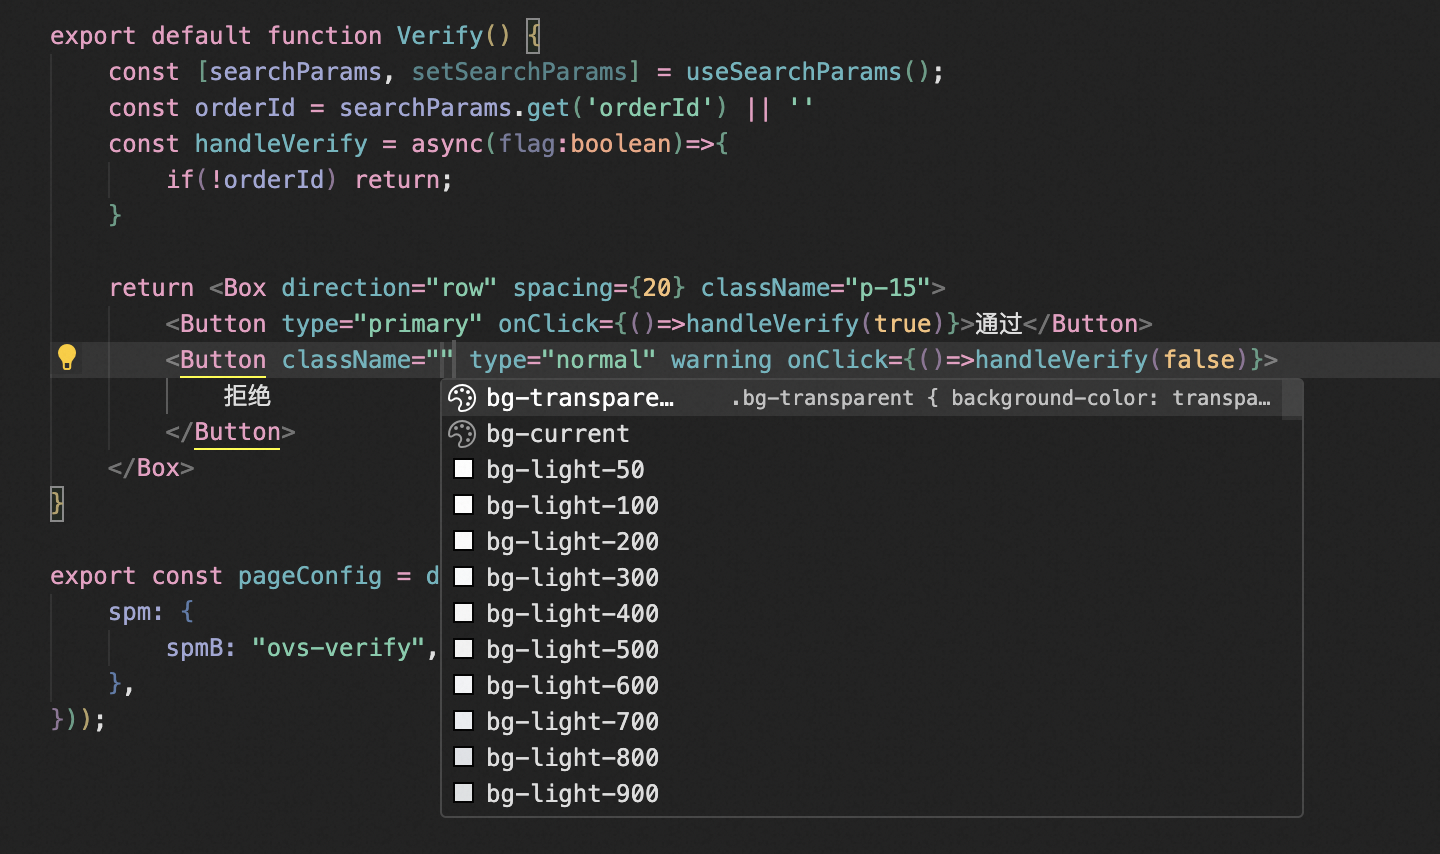Pick the bg-light-700 completion entry

click(862, 722)
